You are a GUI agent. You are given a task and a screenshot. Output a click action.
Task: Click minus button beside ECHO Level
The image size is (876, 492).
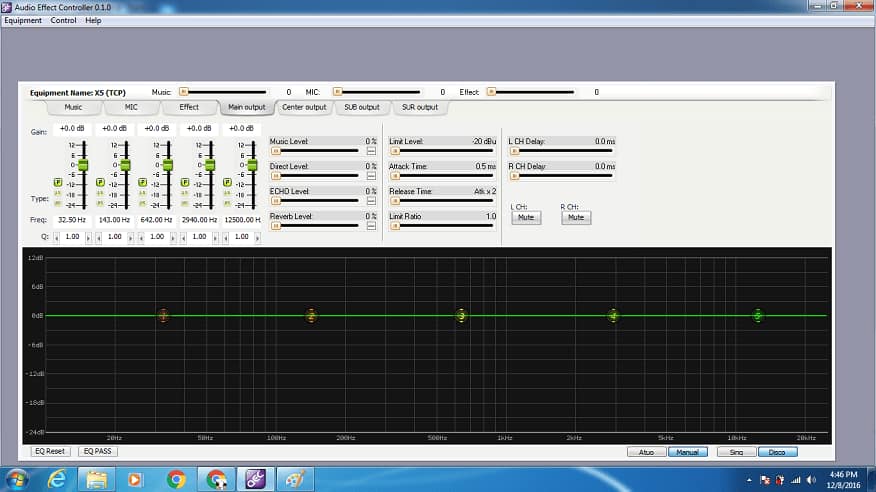371,201
